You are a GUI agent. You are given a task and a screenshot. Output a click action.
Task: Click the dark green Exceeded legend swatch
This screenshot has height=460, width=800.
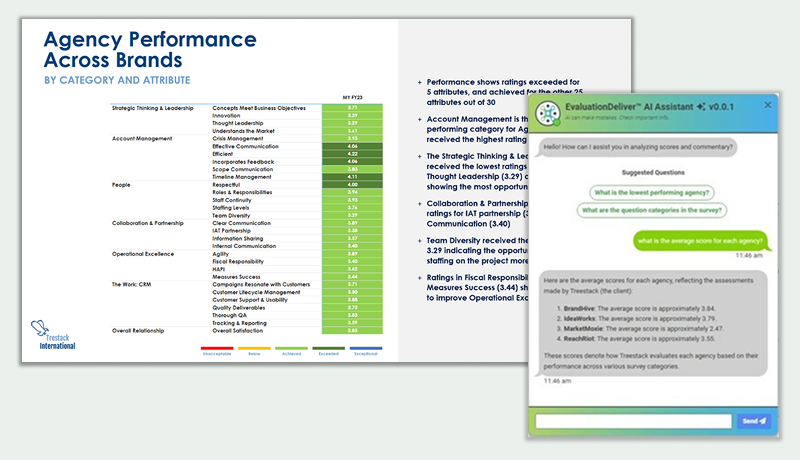click(x=329, y=348)
